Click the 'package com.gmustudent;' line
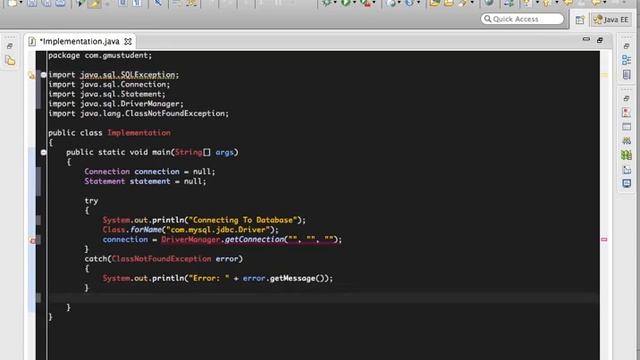The image size is (640, 360). 100,55
